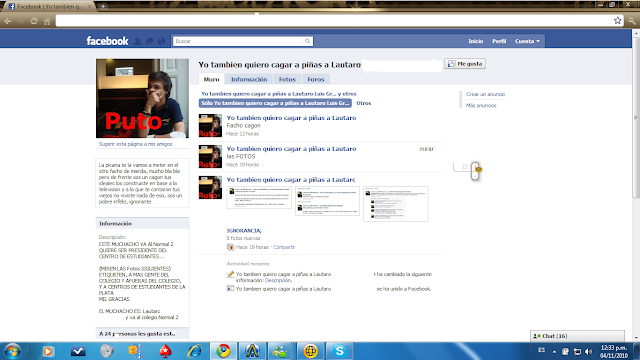This screenshot has width=640, height=360.
Task: Click the Facebook logo
Action: click(x=107, y=41)
